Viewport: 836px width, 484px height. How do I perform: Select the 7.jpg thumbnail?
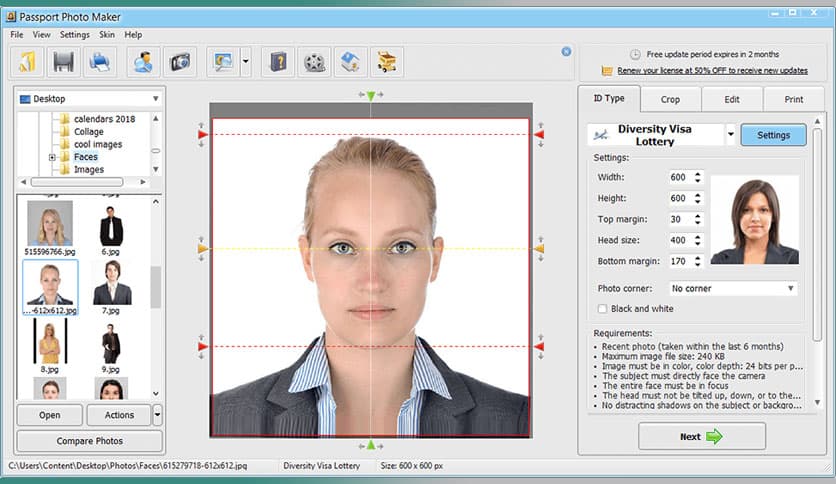click(111, 287)
